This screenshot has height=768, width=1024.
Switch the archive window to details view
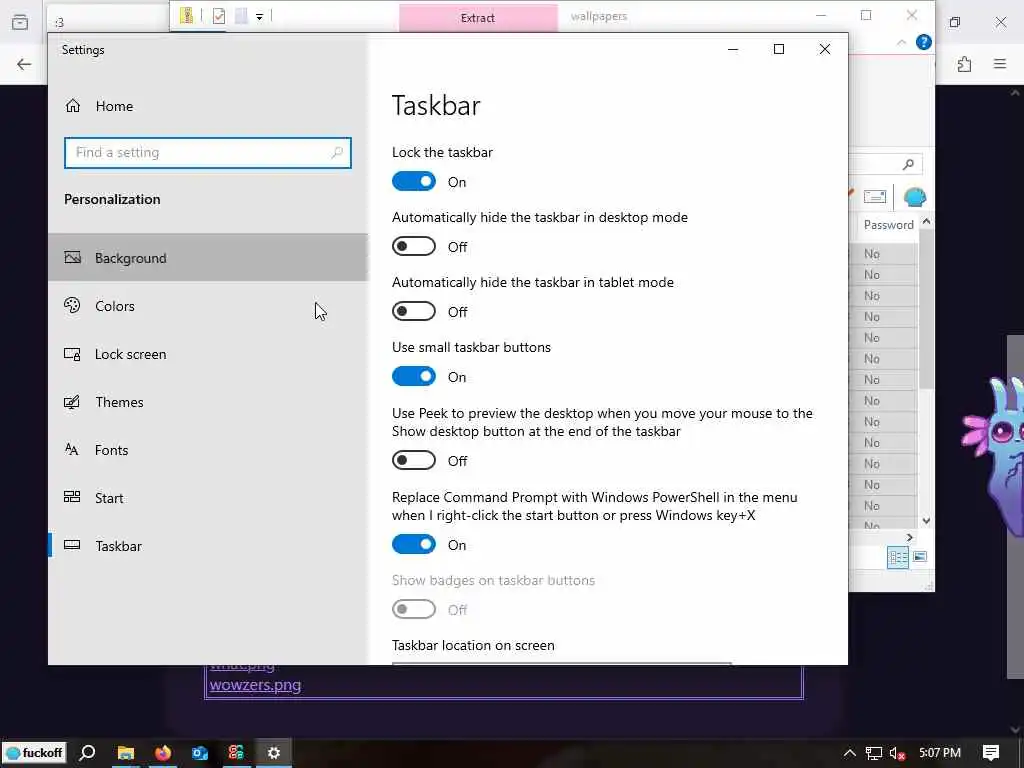click(898, 557)
